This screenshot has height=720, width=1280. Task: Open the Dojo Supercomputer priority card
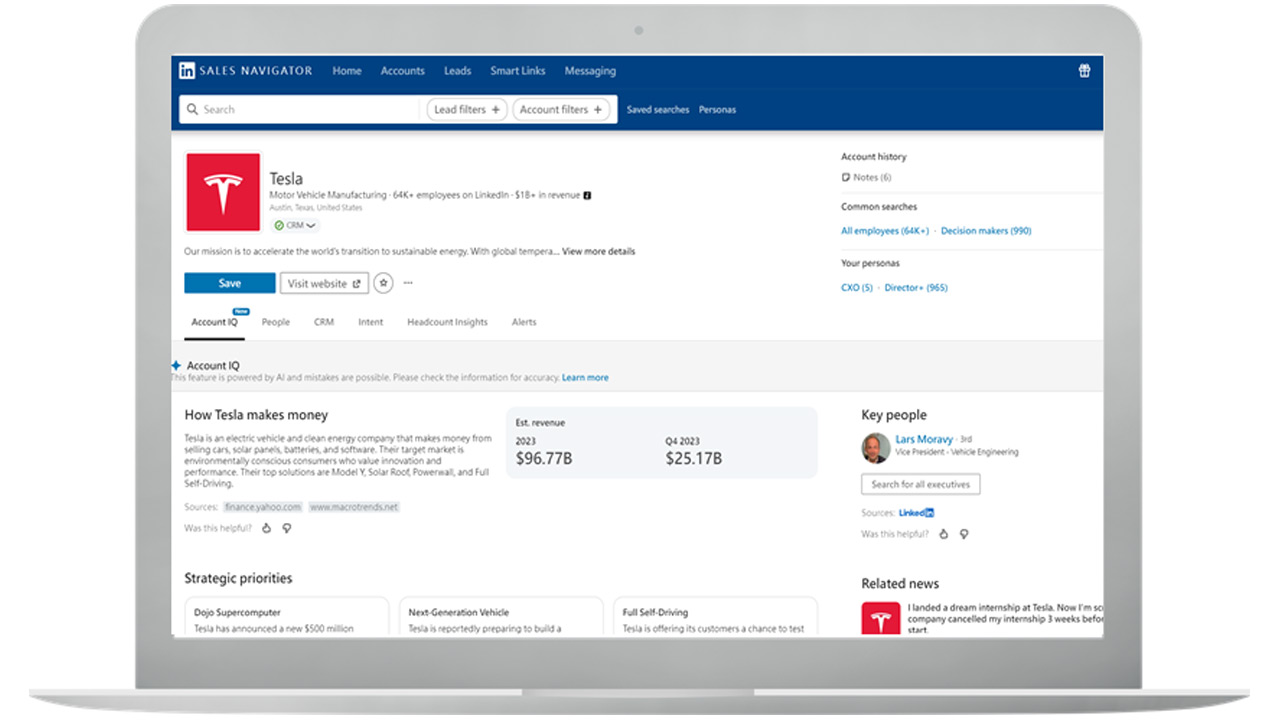click(x=287, y=617)
